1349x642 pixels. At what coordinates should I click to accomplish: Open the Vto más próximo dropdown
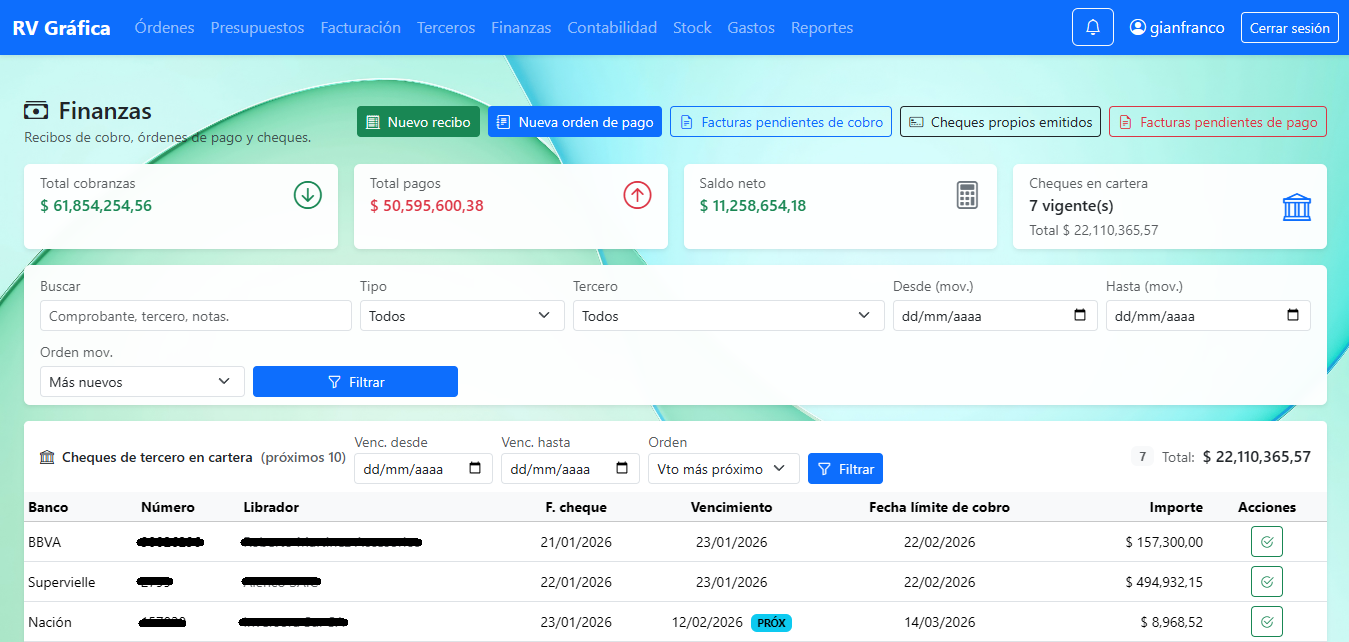click(x=723, y=468)
